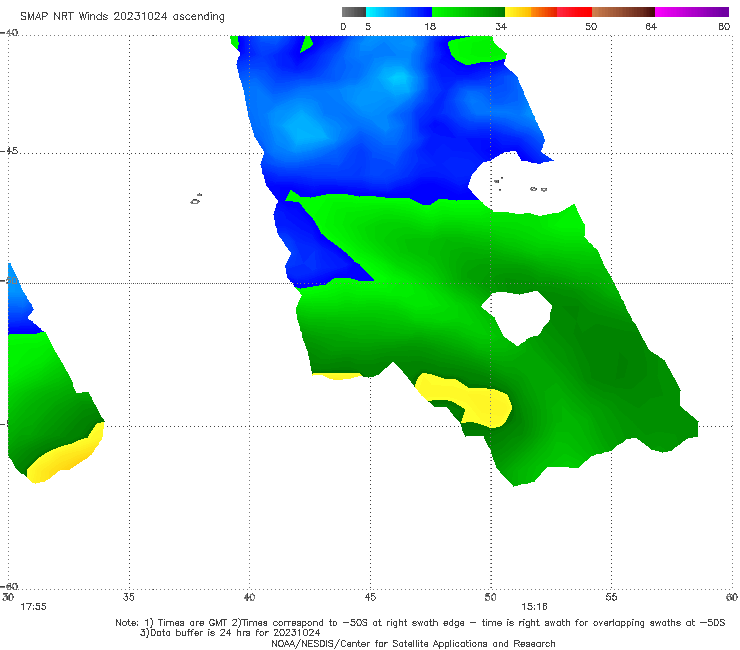Viewport: 740px width, 650px height.
Task: Click the island group outlines near 51E
Action: (521, 185)
